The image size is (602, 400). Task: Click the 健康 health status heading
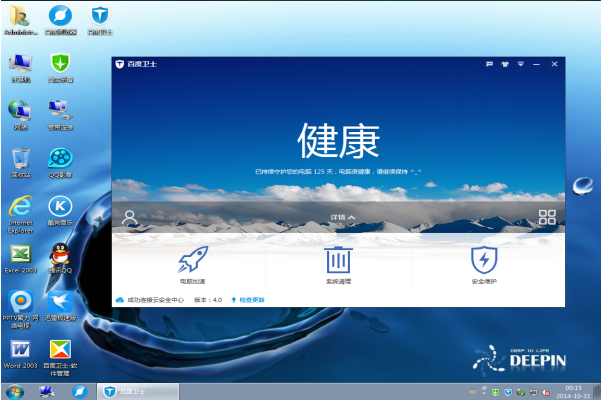(338, 141)
